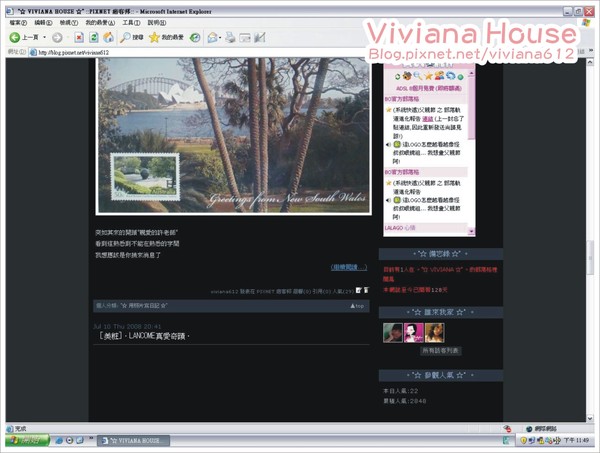Screen dimensions: 600x453
Task: Click the widget's blue swirl icon
Action: coord(451,76)
